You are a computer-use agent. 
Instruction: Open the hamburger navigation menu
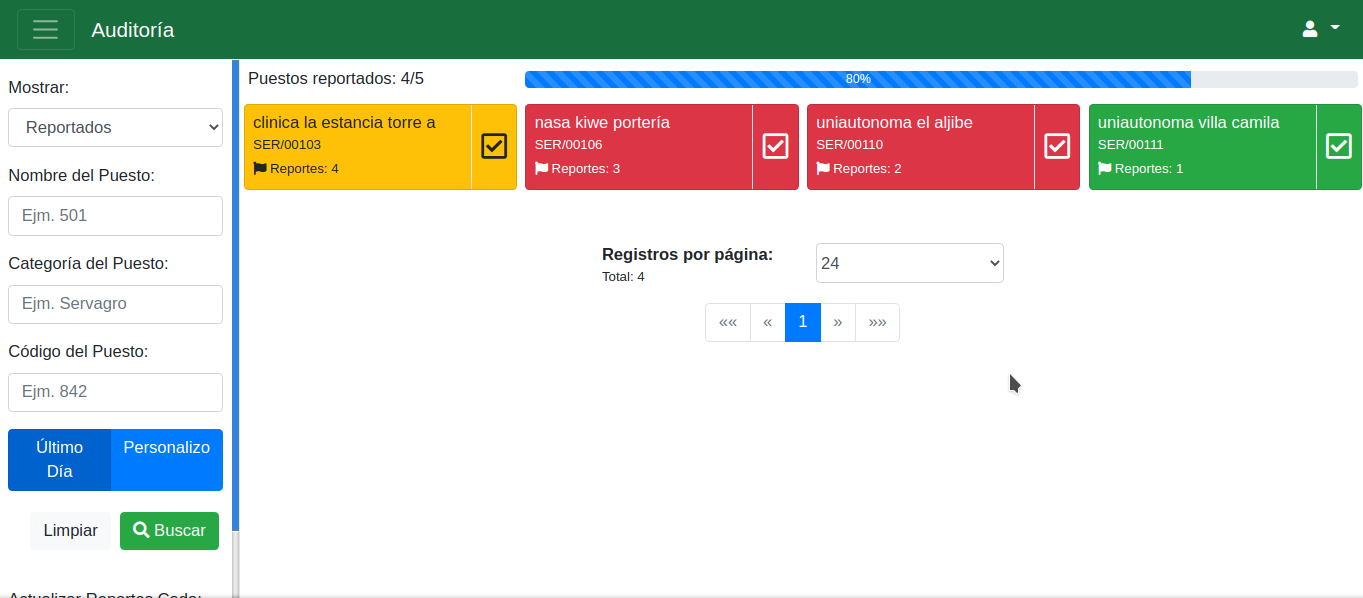coord(46,30)
